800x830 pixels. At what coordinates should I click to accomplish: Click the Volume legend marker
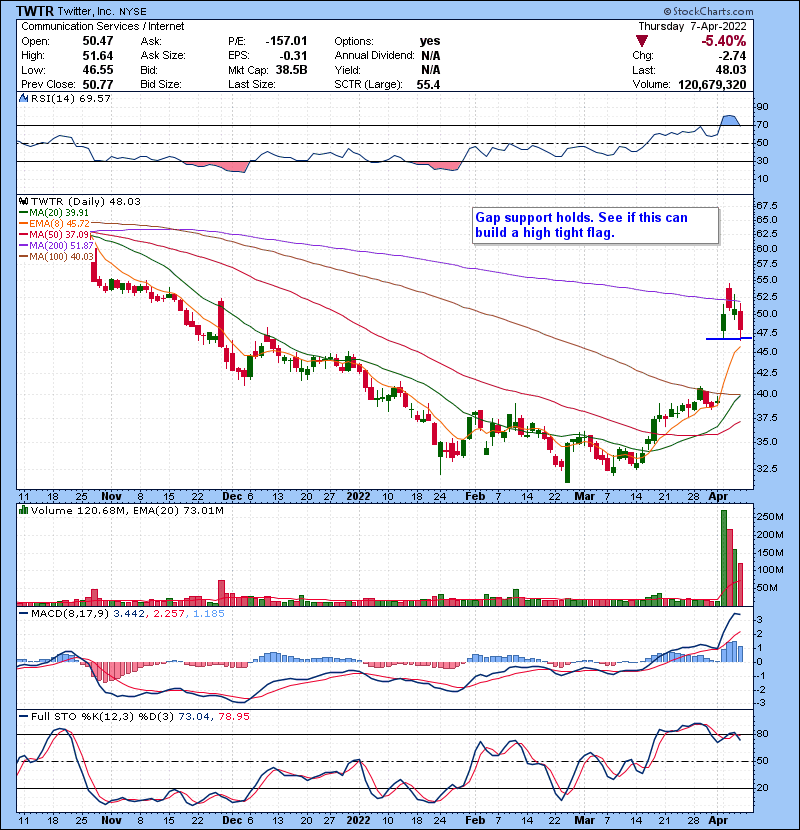coord(23,511)
